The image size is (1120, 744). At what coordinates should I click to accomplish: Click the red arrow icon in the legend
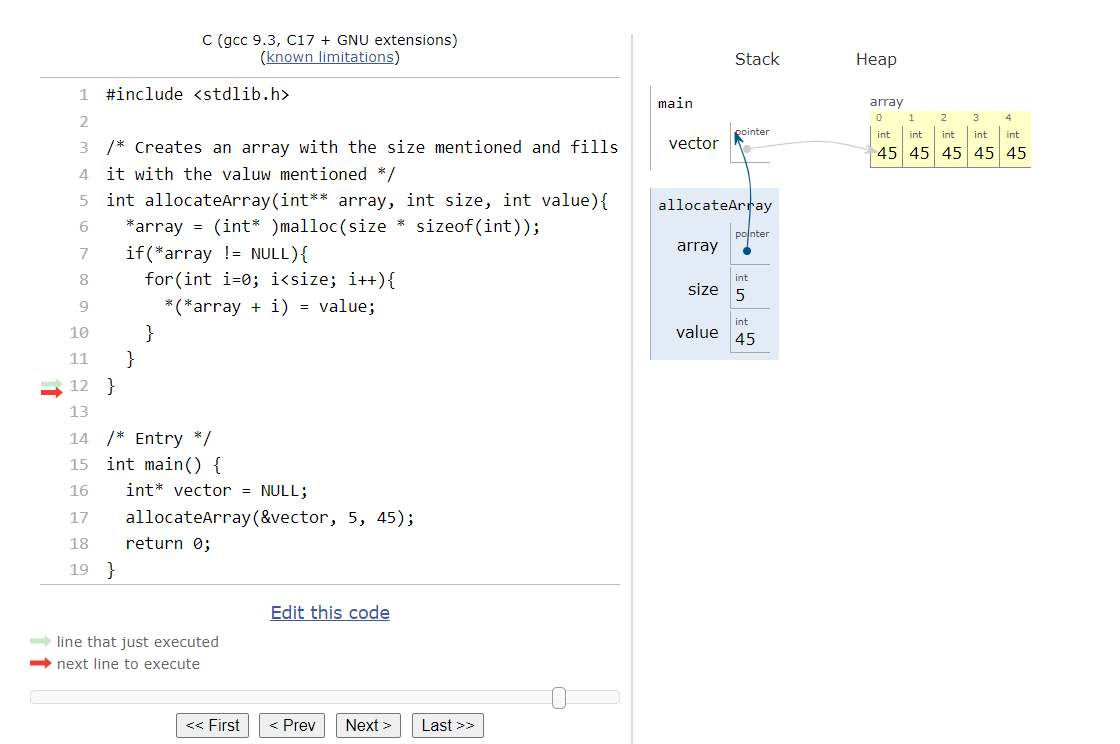click(40, 663)
